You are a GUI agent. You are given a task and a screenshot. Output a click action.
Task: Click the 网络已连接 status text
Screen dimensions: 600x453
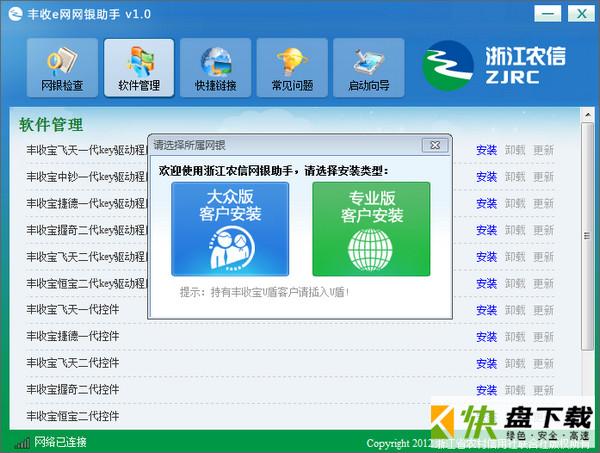point(60,442)
